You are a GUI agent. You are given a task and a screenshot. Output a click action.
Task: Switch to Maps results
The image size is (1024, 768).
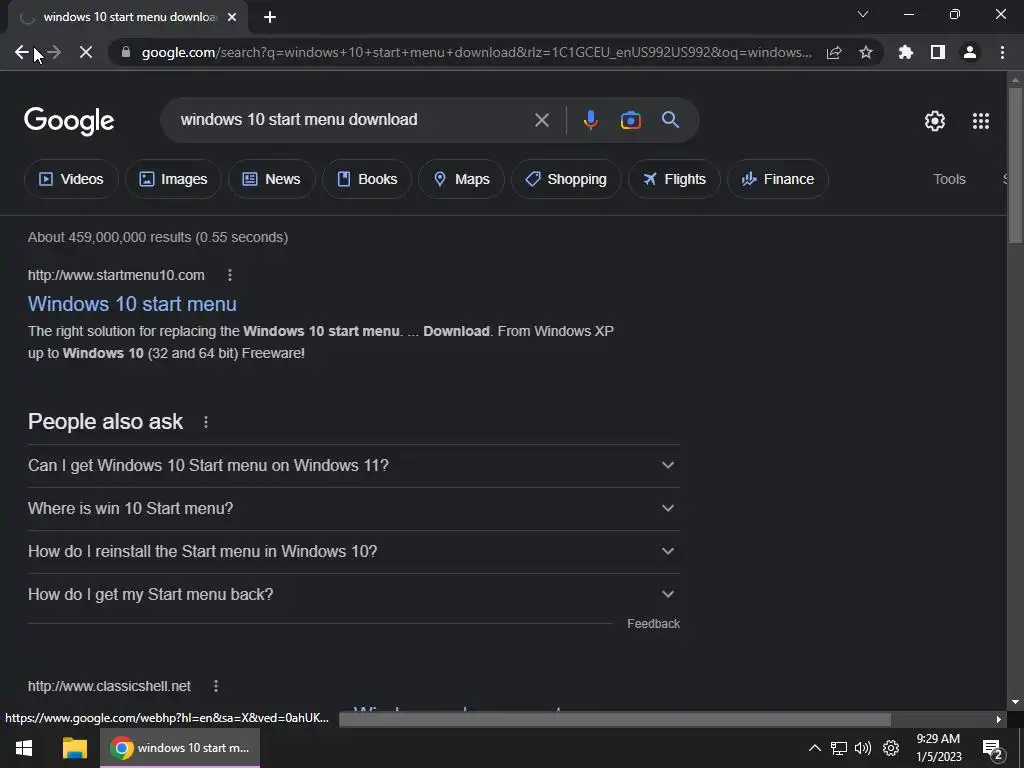[461, 179]
